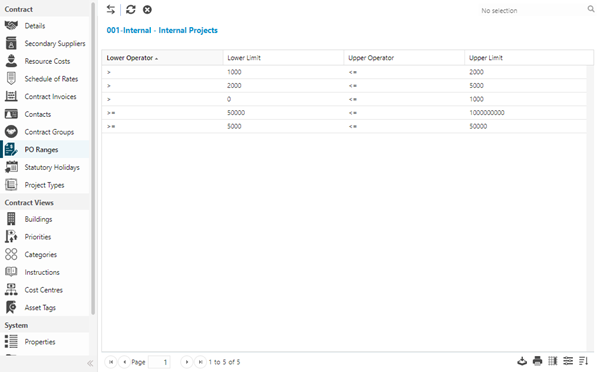This screenshot has width=600, height=372.
Task: Open grid filter settings icon
Action: 568,361
